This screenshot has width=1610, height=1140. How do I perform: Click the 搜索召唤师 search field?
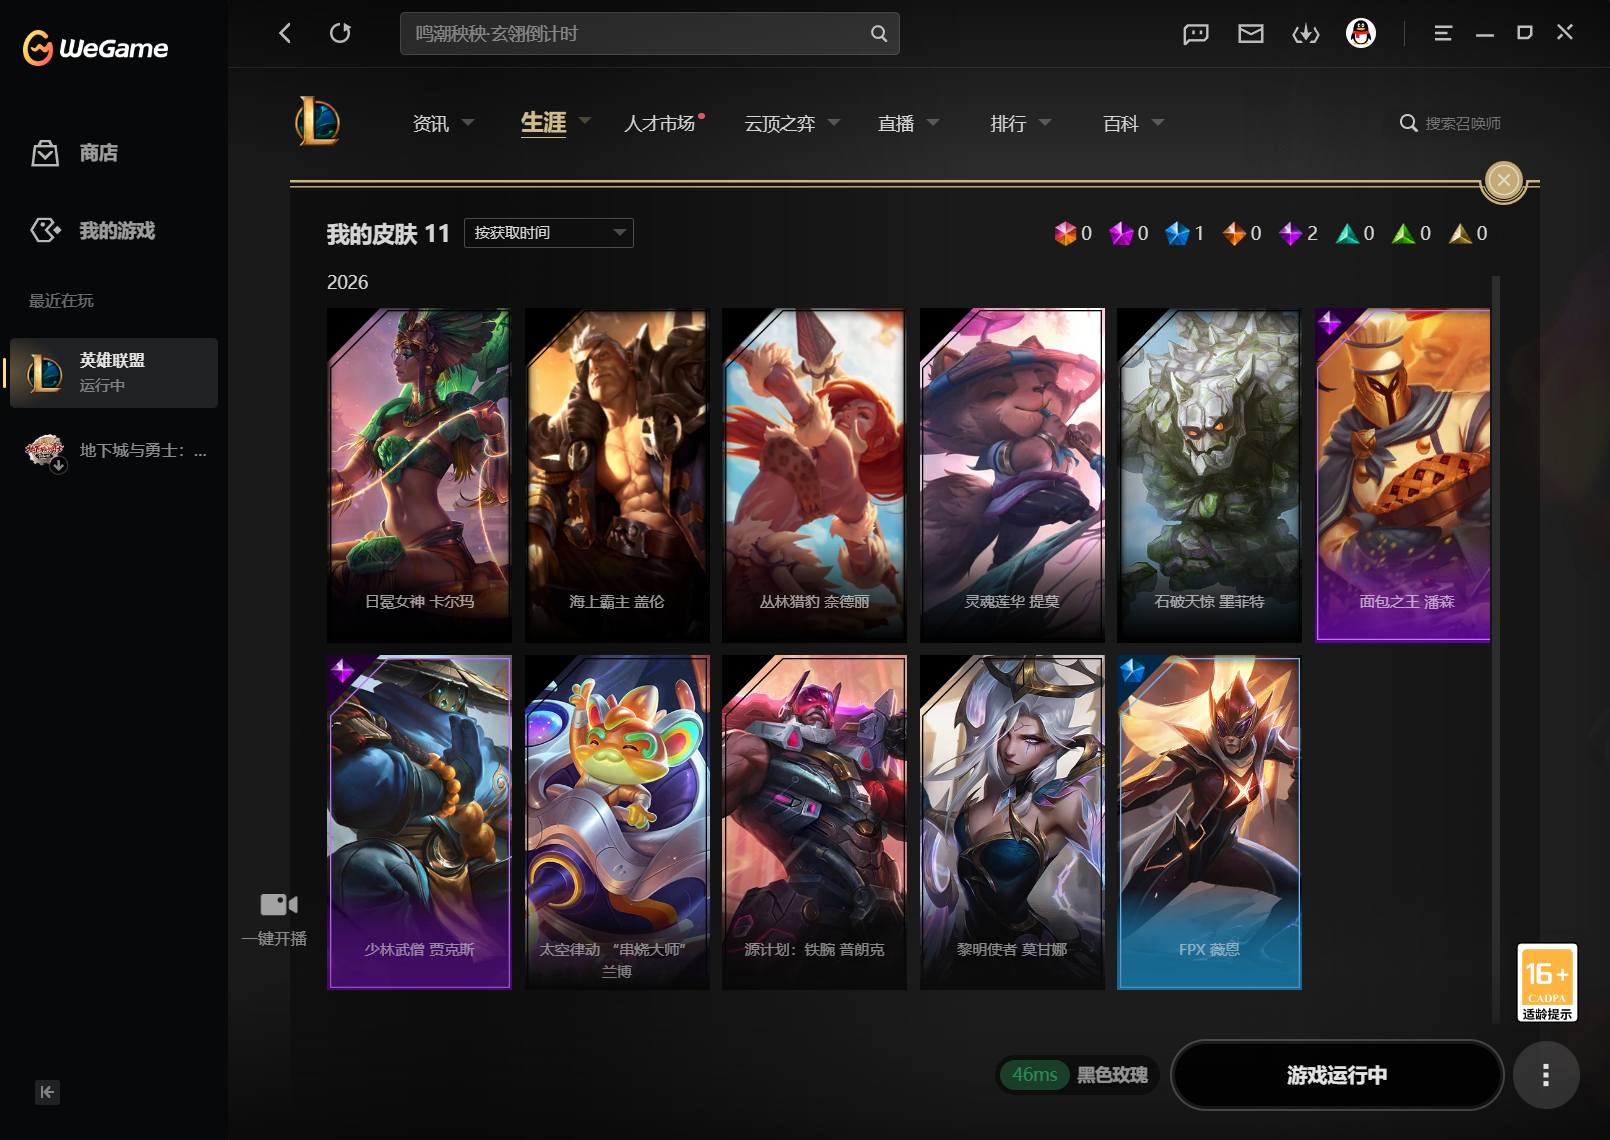pyautogui.click(x=1451, y=123)
